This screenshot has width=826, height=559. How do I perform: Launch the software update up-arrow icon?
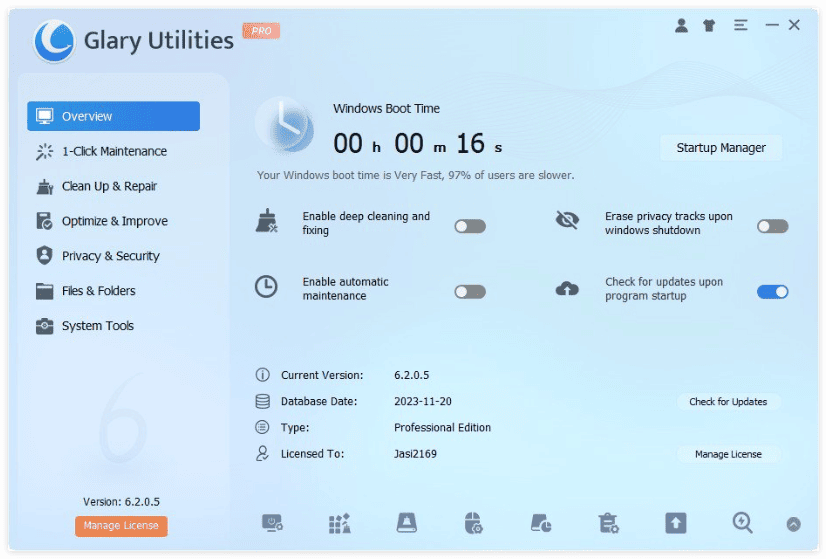pos(675,523)
